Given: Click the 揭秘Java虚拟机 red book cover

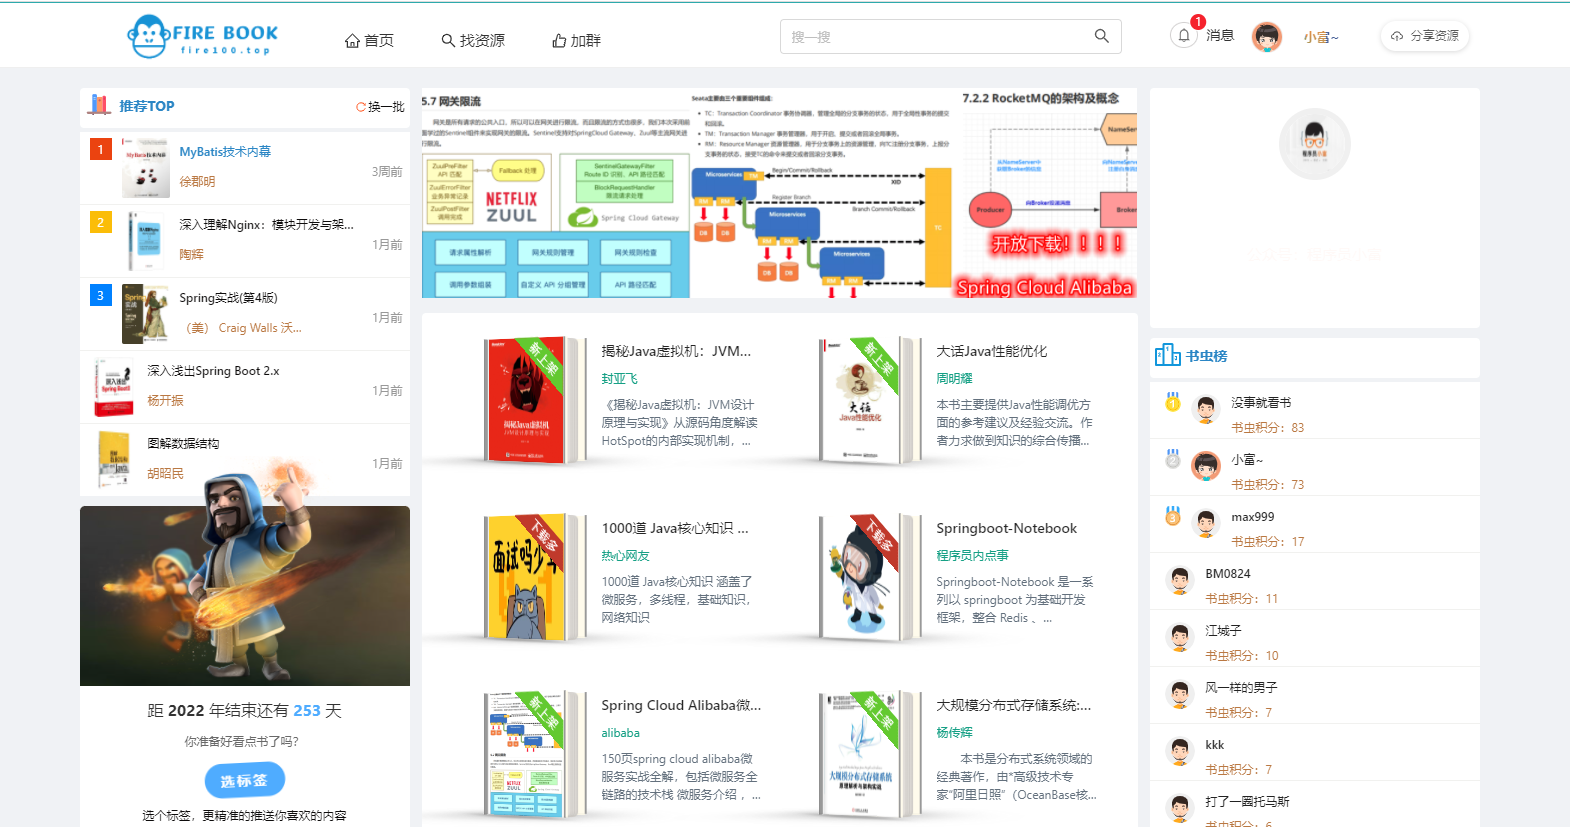Looking at the screenshot, I should click(x=535, y=400).
